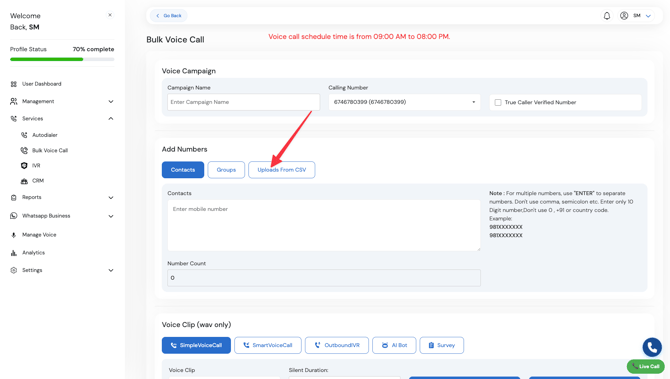Click the Settings gear icon
This screenshot has width=670, height=379.
[x=14, y=270]
